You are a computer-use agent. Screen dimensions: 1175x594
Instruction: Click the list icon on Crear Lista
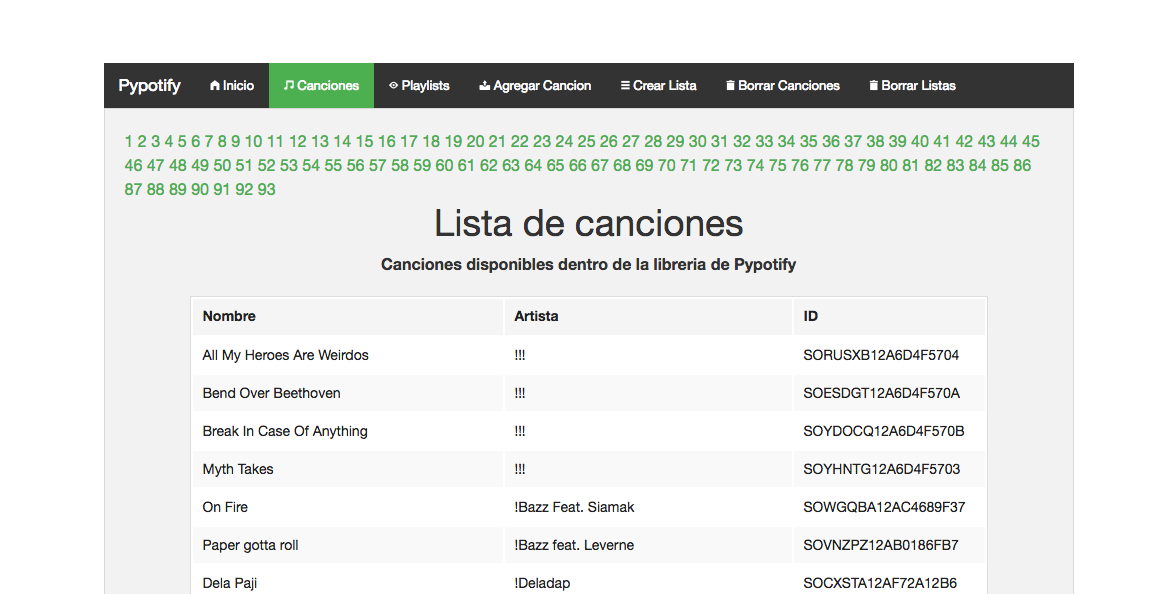[627, 85]
